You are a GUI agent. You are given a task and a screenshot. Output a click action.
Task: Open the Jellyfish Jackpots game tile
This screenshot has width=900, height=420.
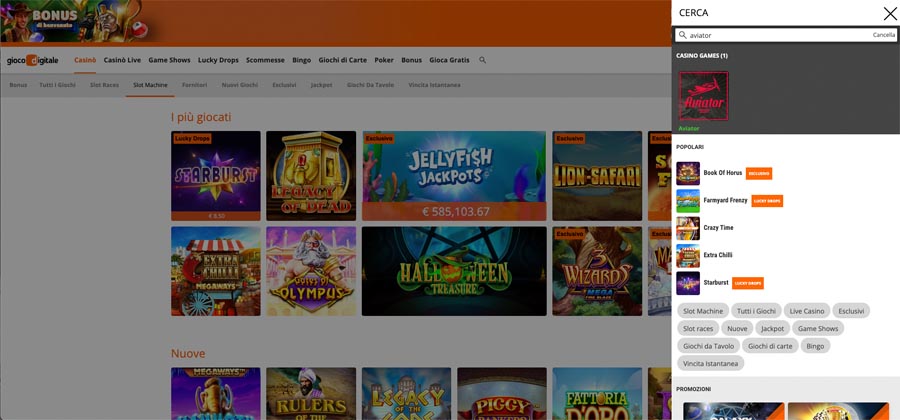(454, 176)
